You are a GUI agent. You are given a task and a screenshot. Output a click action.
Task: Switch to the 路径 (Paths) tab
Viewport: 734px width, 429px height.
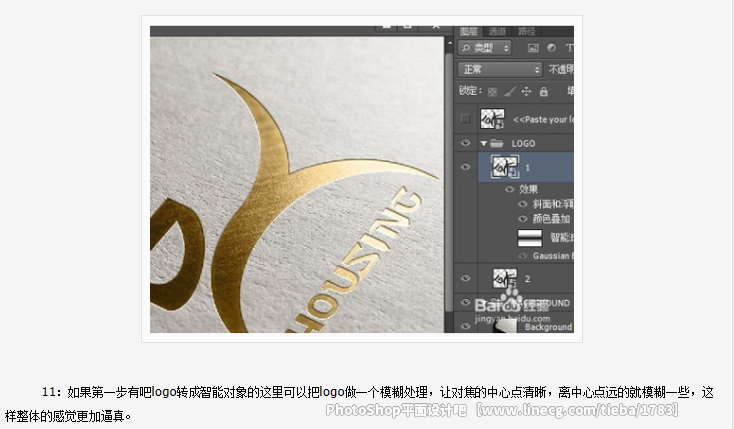[x=526, y=31]
